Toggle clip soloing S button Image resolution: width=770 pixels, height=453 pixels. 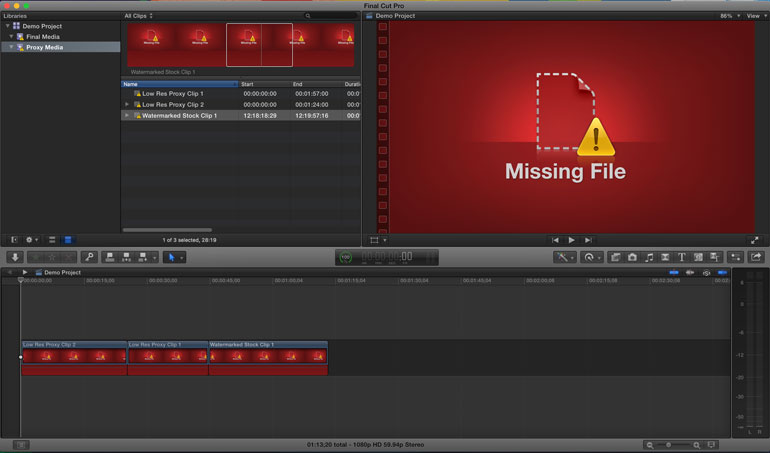click(x=706, y=272)
